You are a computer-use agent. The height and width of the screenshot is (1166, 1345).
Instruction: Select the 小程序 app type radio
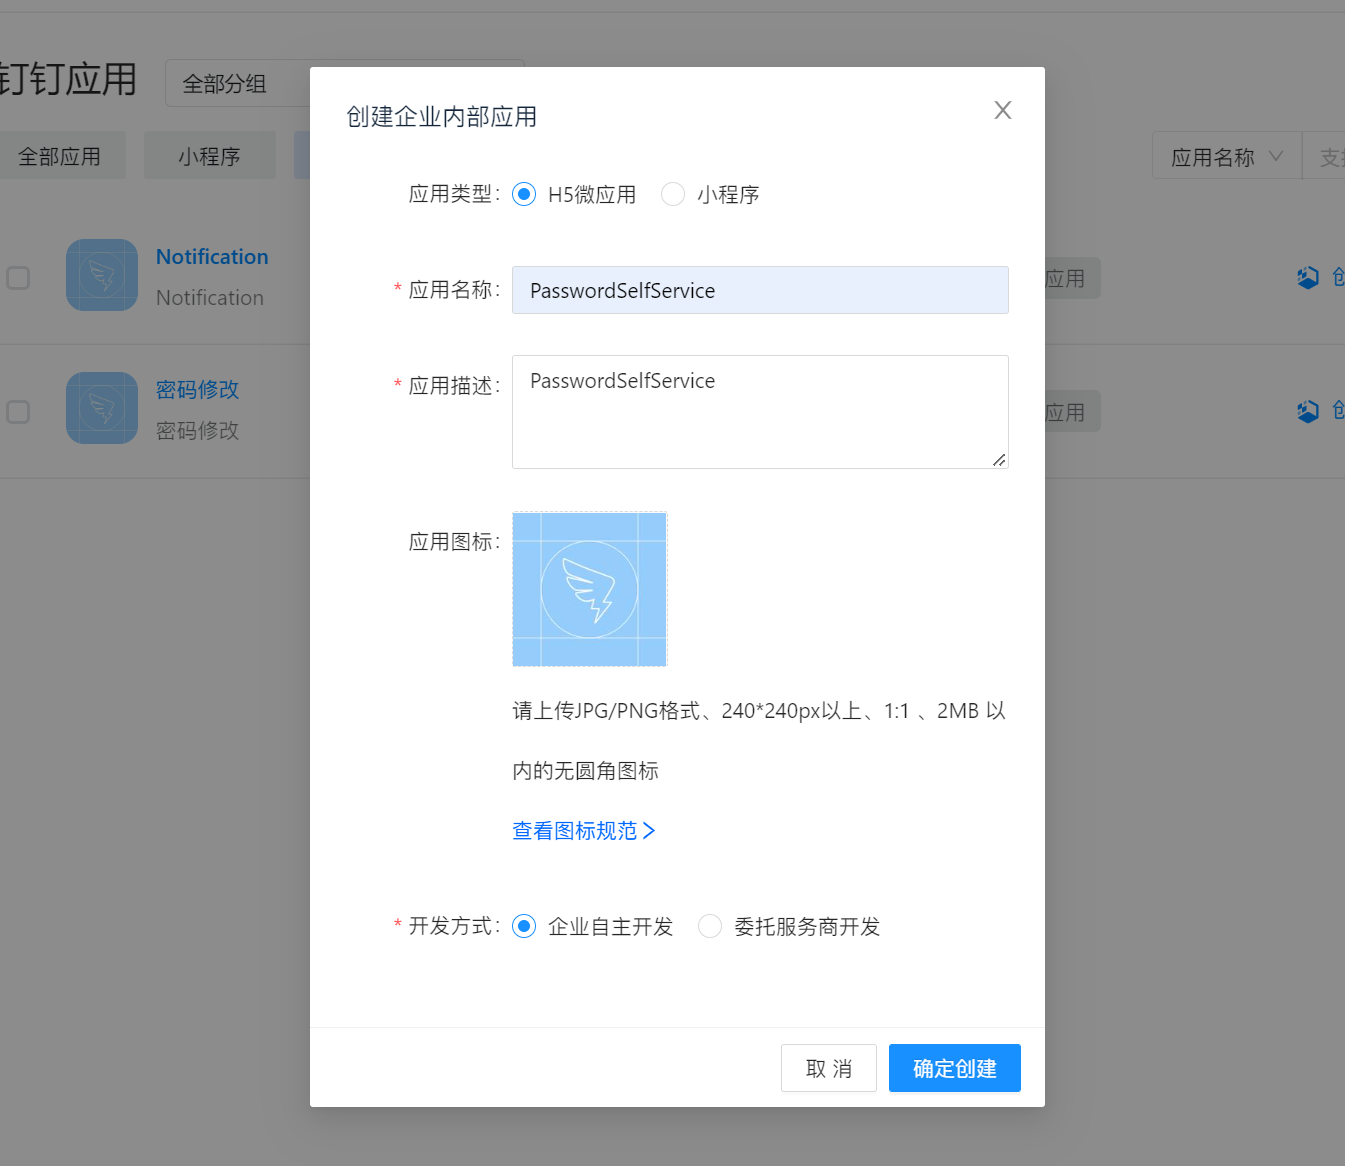pos(673,194)
